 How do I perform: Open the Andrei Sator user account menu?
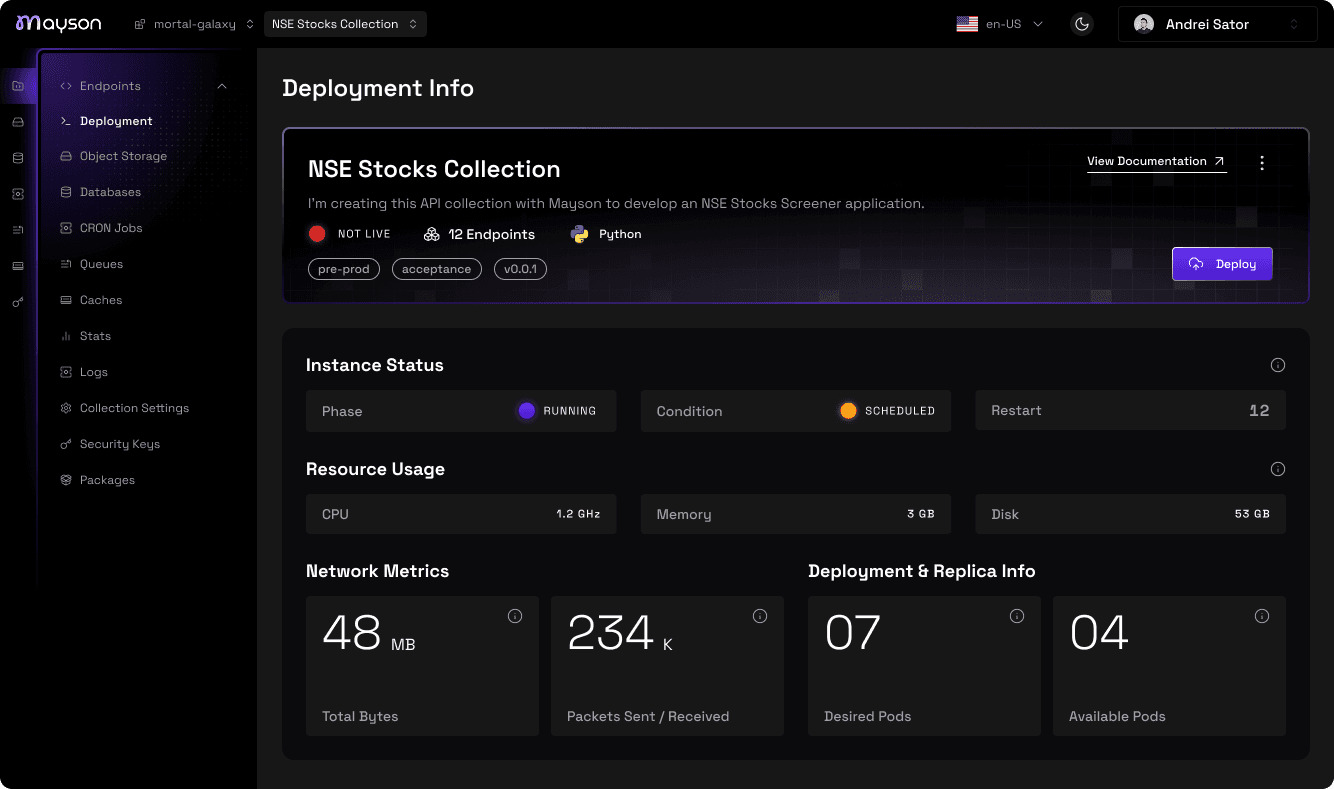tap(1217, 24)
